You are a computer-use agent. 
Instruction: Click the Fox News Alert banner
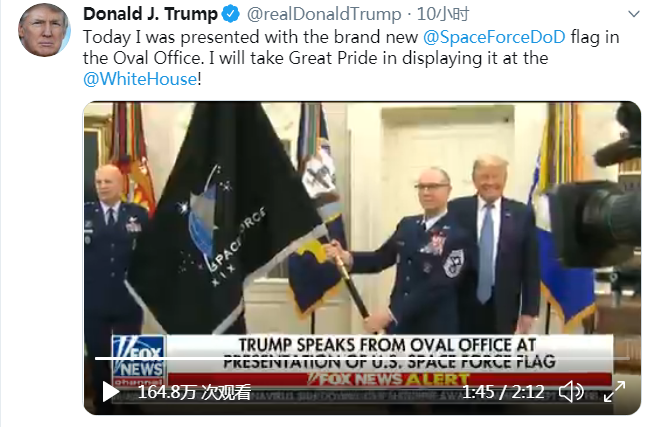pos(389,379)
